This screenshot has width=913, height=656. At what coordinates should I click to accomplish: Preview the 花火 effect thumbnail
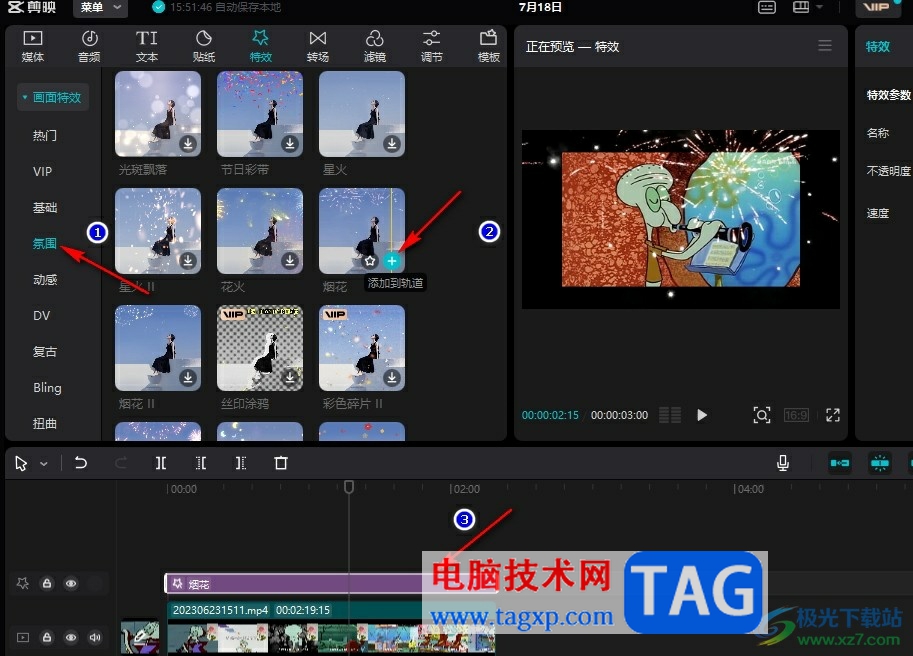point(260,231)
